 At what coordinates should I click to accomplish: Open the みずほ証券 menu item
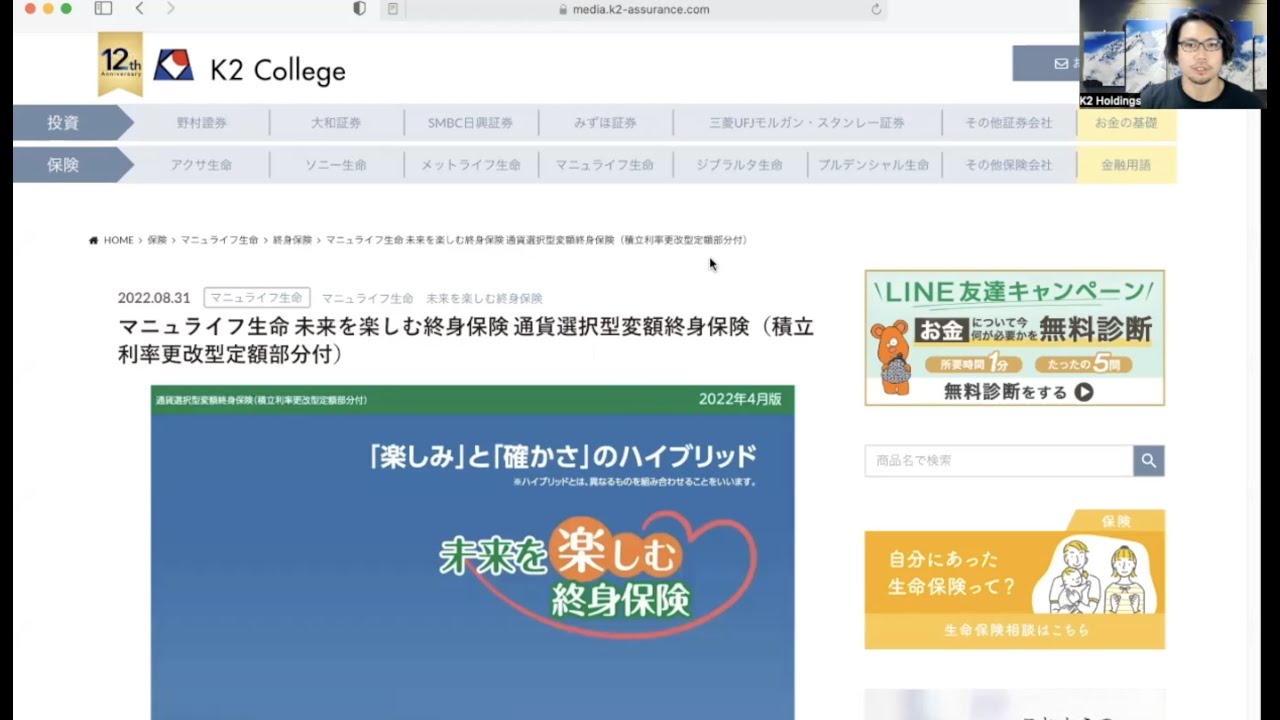pyautogui.click(x=605, y=123)
